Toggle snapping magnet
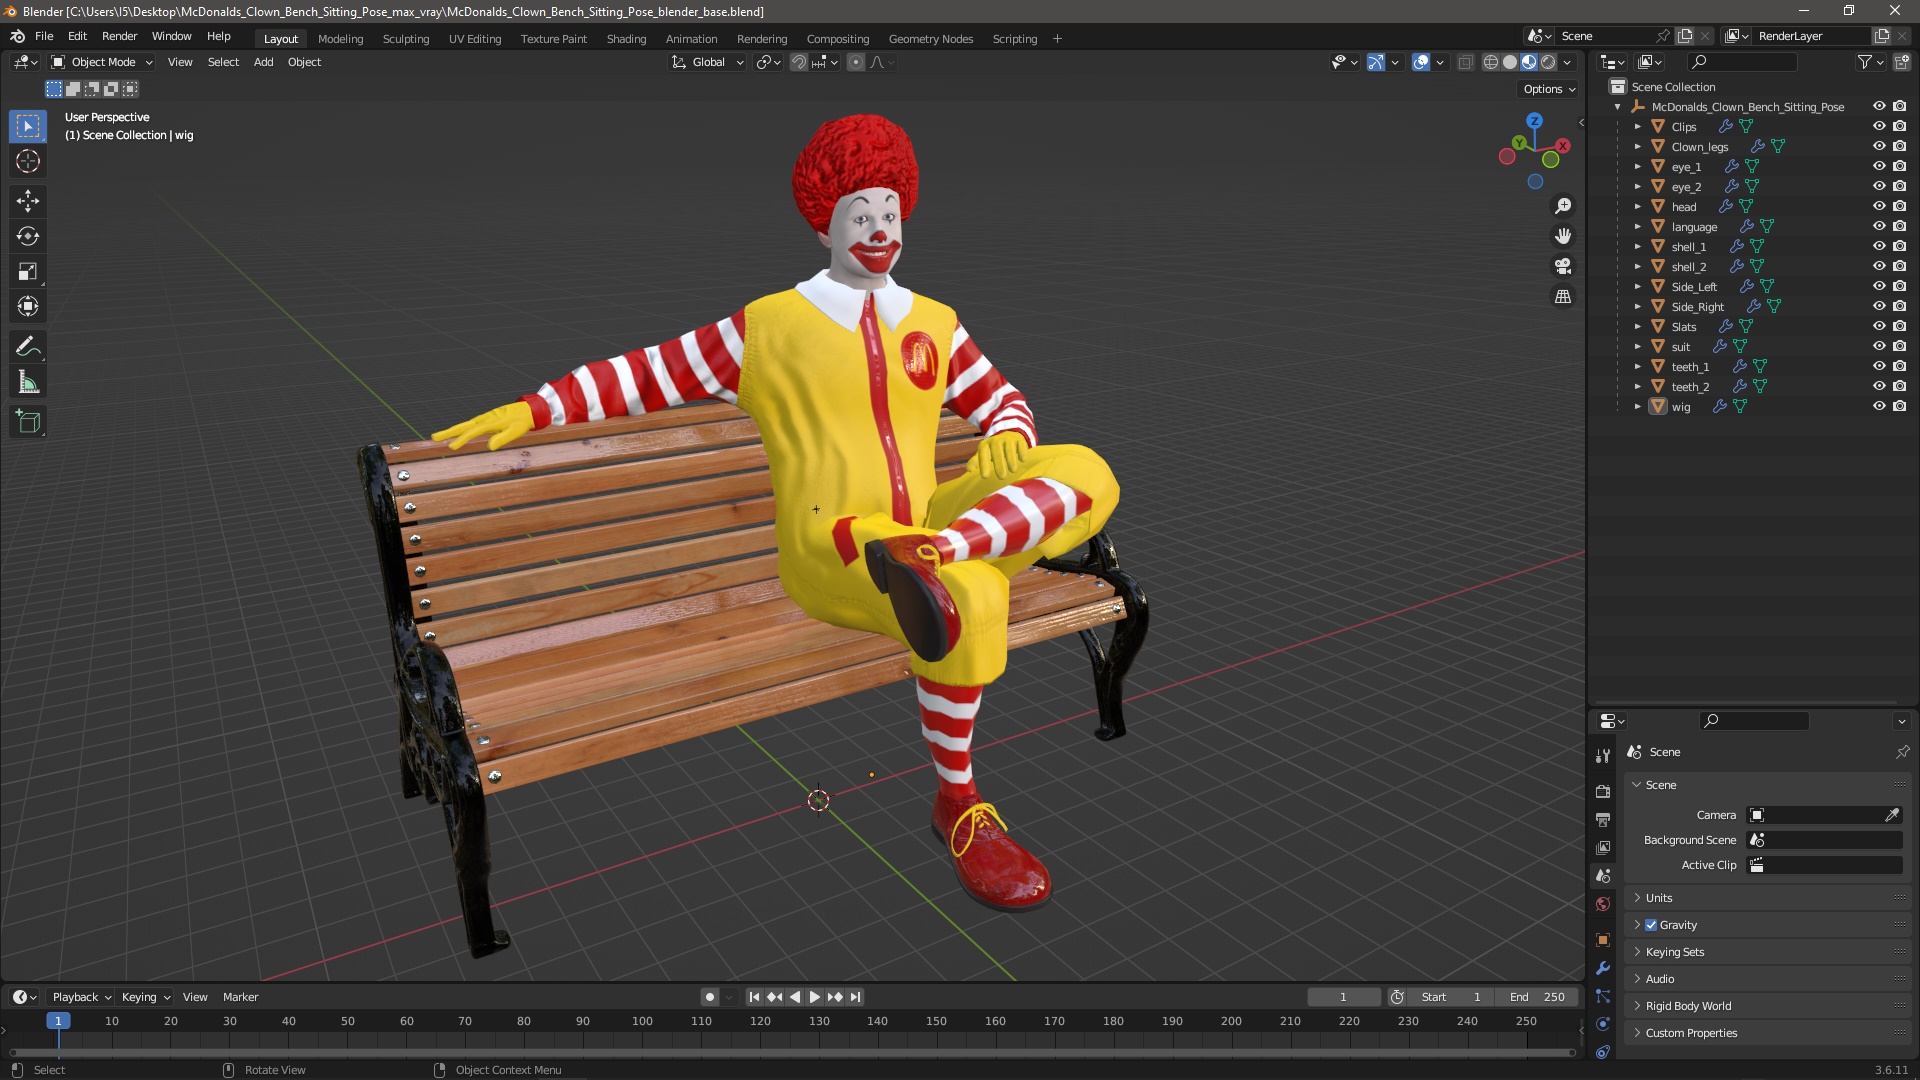This screenshot has height=1080, width=1920. (798, 62)
